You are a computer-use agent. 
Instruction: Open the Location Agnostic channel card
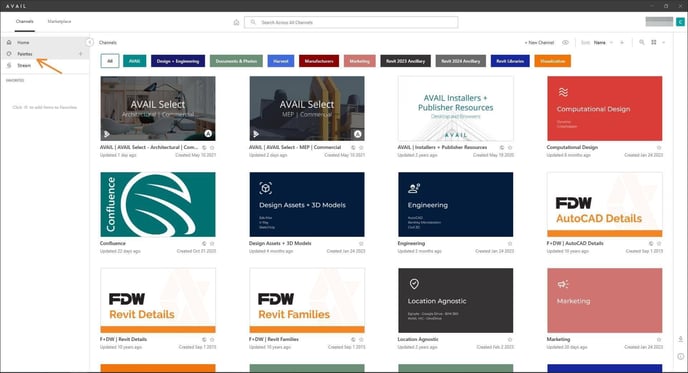tap(455, 301)
